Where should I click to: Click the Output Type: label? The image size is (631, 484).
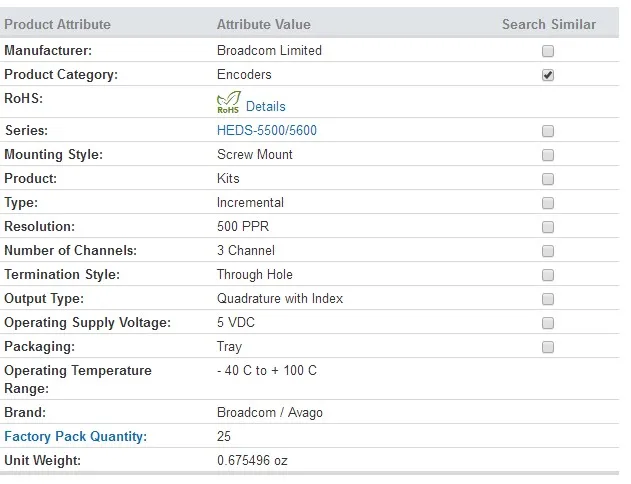tap(44, 299)
